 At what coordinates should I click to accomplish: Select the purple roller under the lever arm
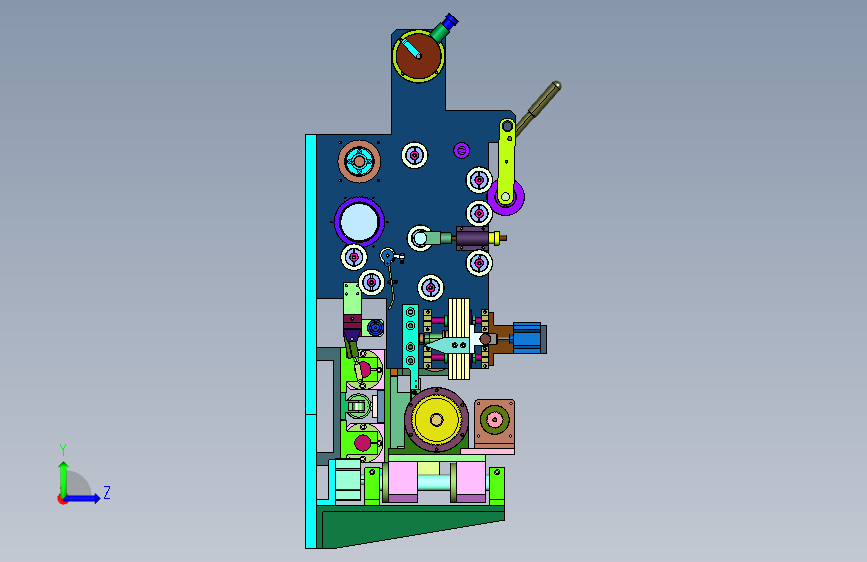click(x=506, y=199)
